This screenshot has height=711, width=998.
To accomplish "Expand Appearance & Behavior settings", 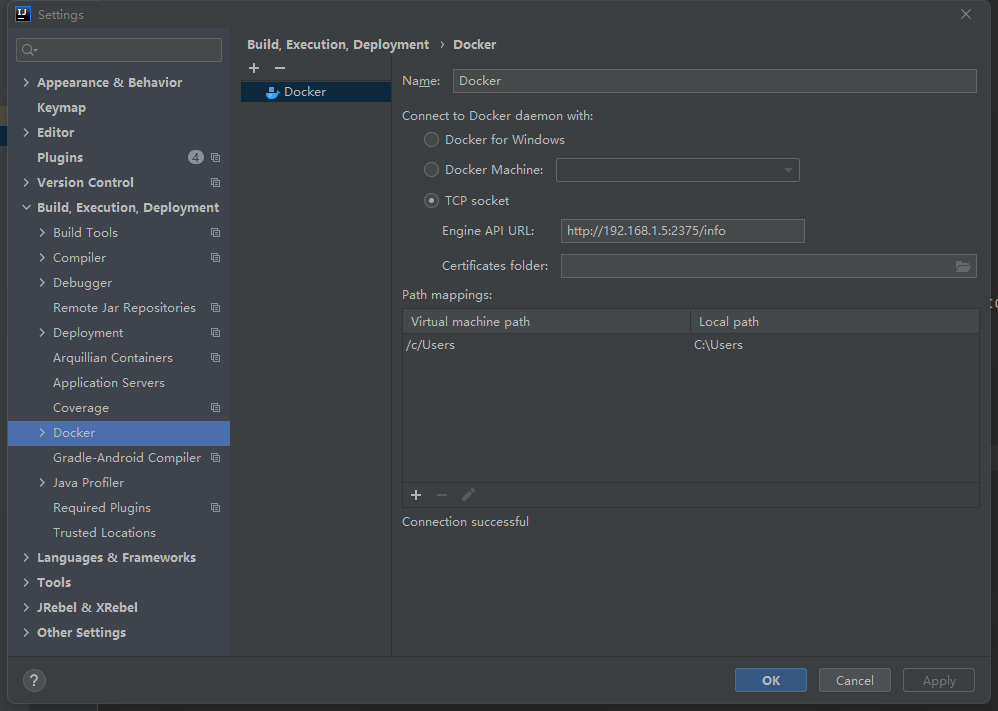I will pyautogui.click(x=26, y=82).
